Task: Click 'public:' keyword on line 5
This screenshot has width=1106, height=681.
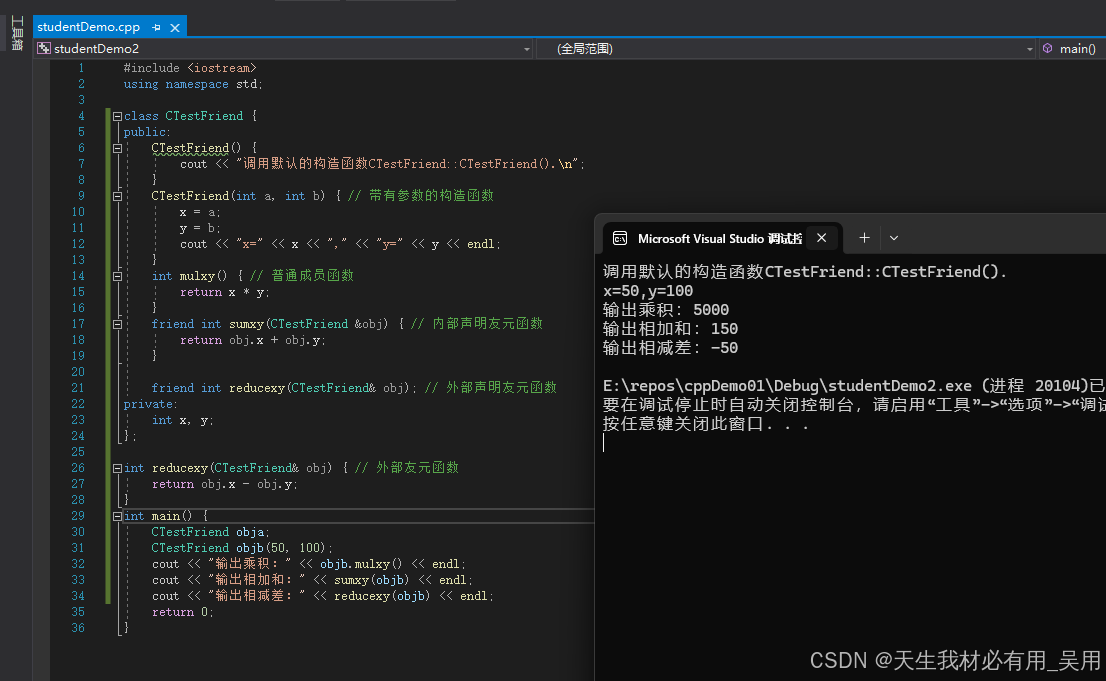Action: (x=147, y=132)
